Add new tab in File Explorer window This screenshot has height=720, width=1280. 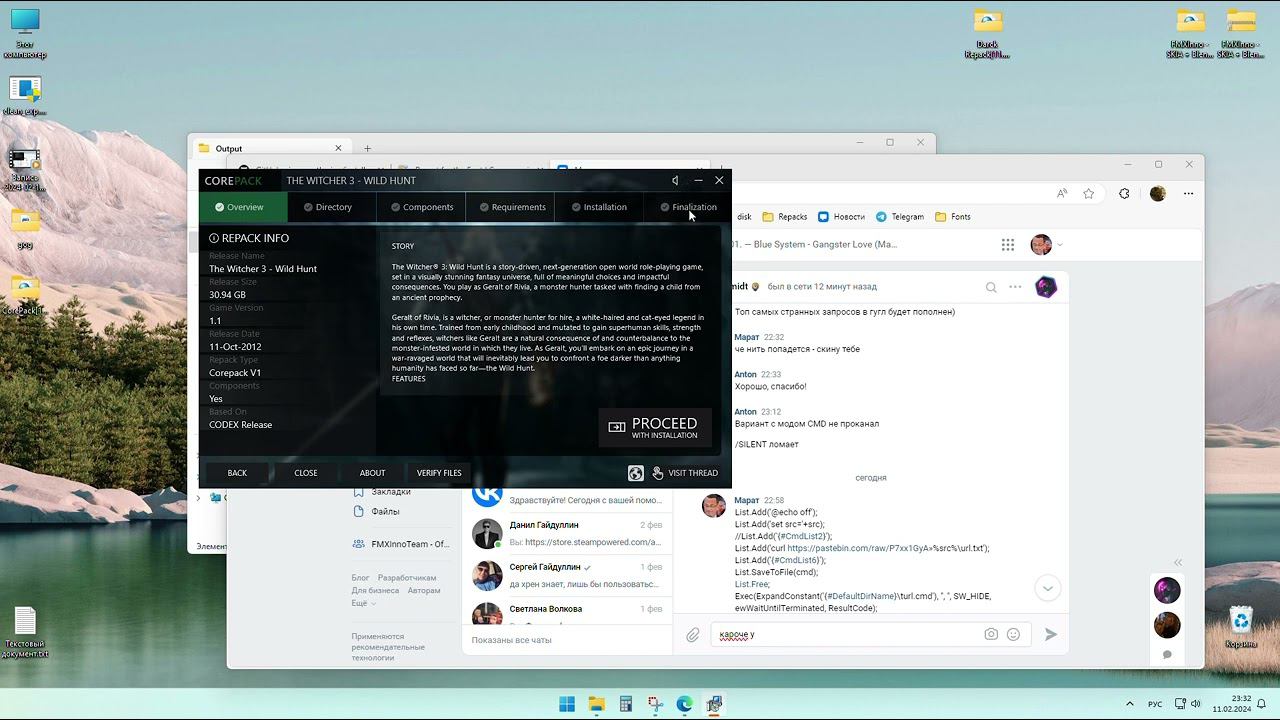tap(367, 148)
